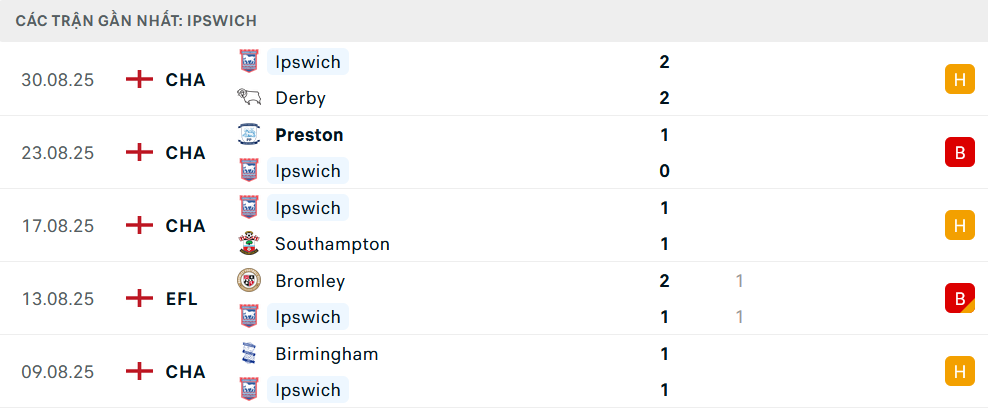The image size is (988, 410).
Task: Click the red B badge for Preston match
Action: click(959, 152)
